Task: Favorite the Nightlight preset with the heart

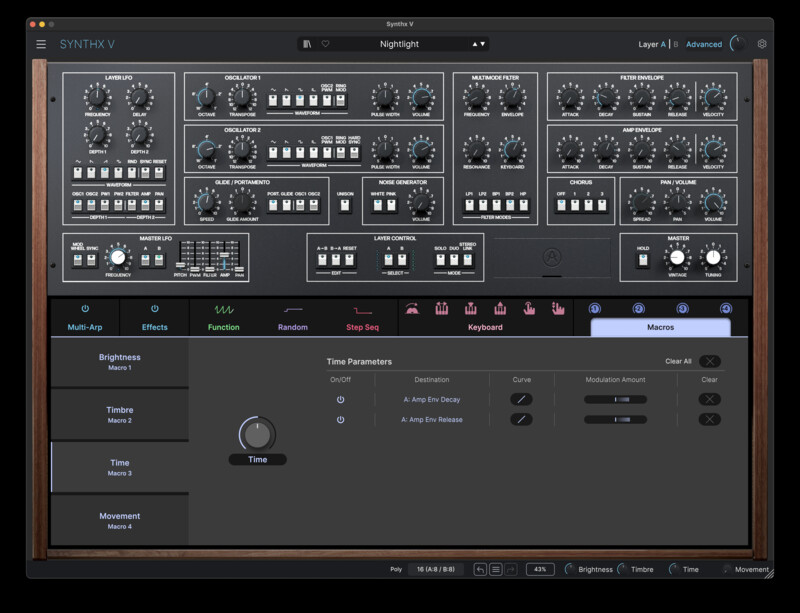Action: [325, 44]
